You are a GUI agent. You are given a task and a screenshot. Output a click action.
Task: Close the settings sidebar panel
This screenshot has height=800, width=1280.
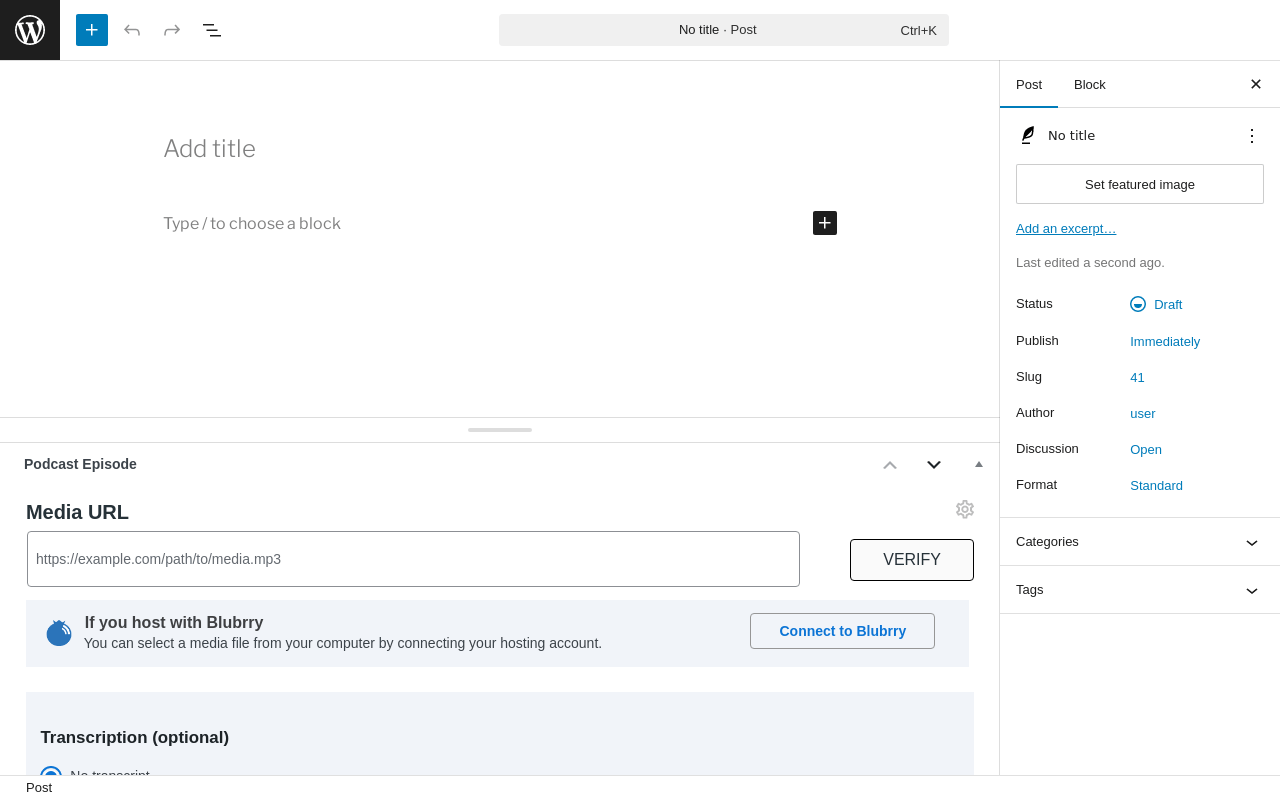(1256, 84)
